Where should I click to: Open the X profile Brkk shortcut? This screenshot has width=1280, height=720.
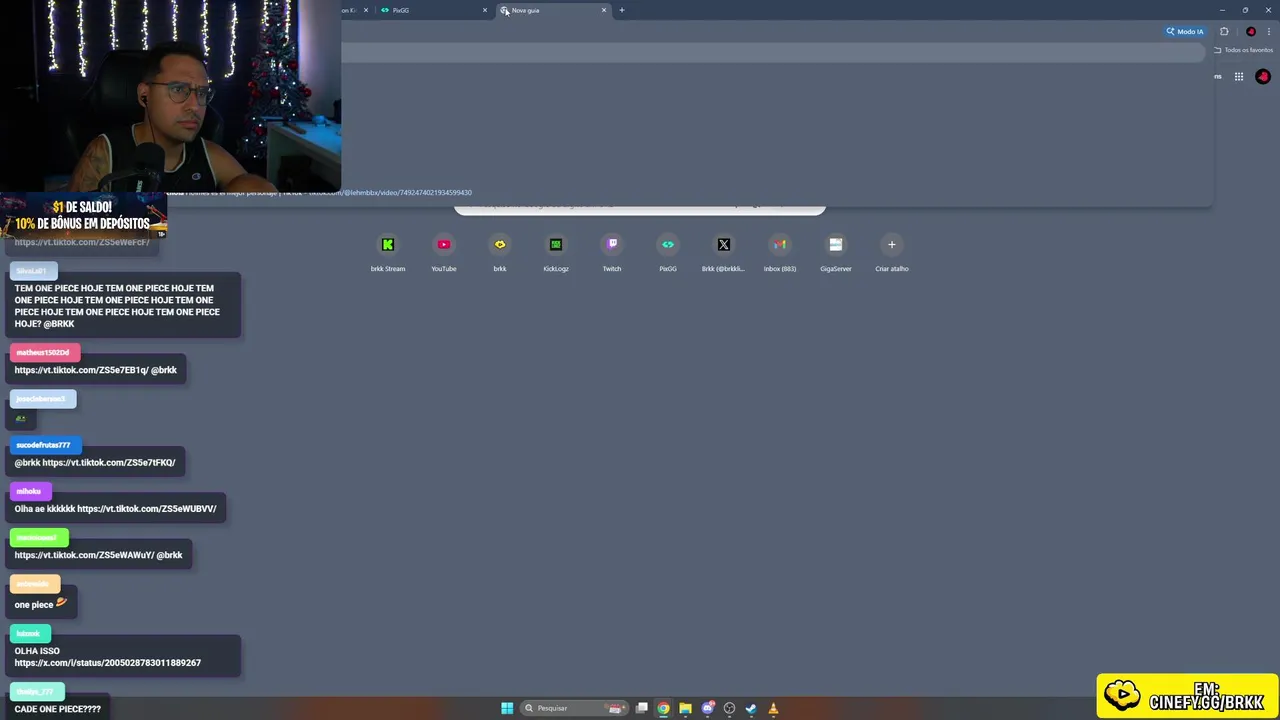click(724, 252)
